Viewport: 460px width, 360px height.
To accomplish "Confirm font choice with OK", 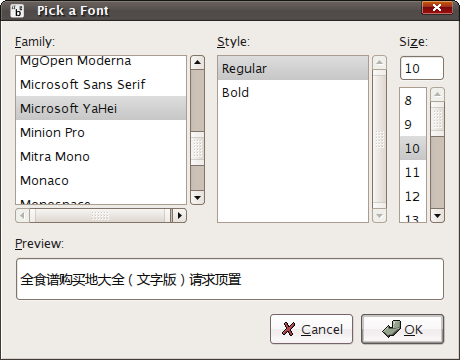I will click(402, 329).
